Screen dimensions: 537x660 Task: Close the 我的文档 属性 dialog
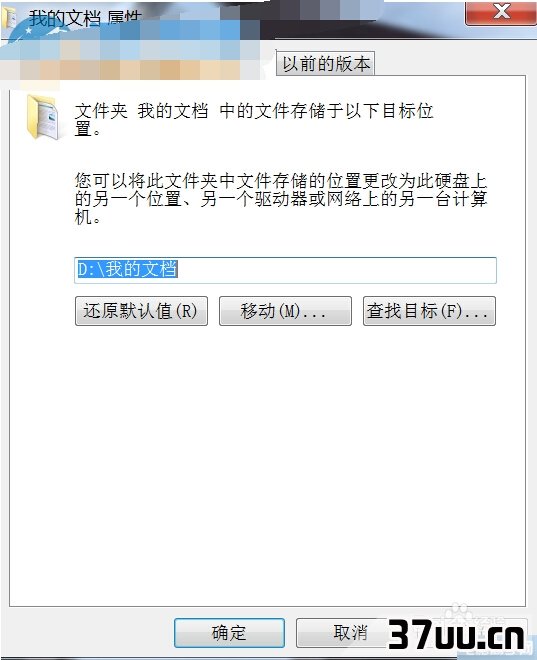point(501,12)
